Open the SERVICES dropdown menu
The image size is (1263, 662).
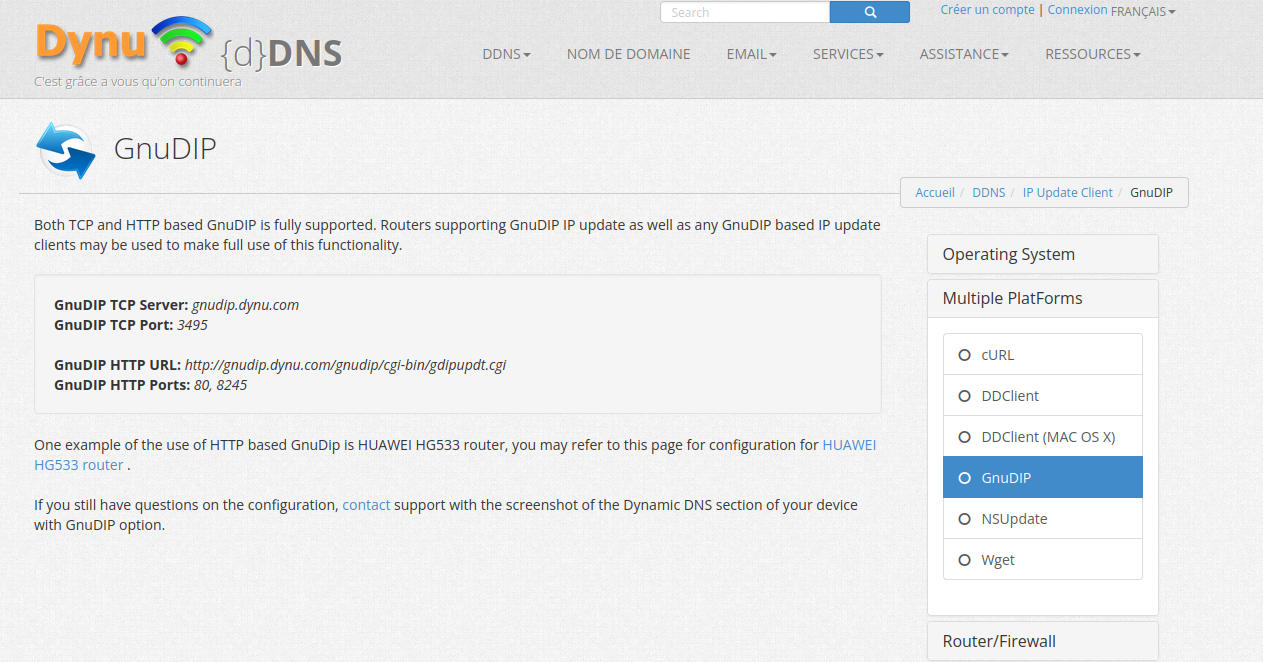847,54
